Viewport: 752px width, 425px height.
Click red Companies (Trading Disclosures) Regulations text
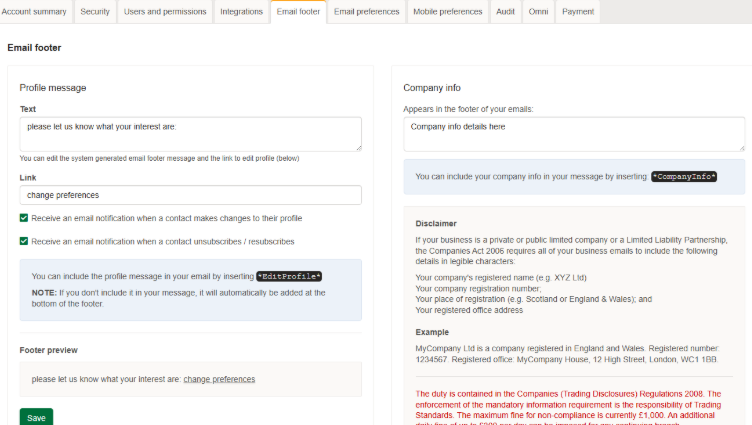568,407
